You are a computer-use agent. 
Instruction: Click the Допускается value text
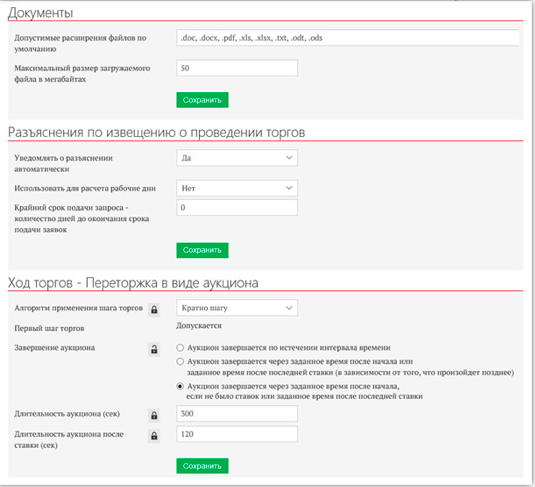[x=199, y=326]
